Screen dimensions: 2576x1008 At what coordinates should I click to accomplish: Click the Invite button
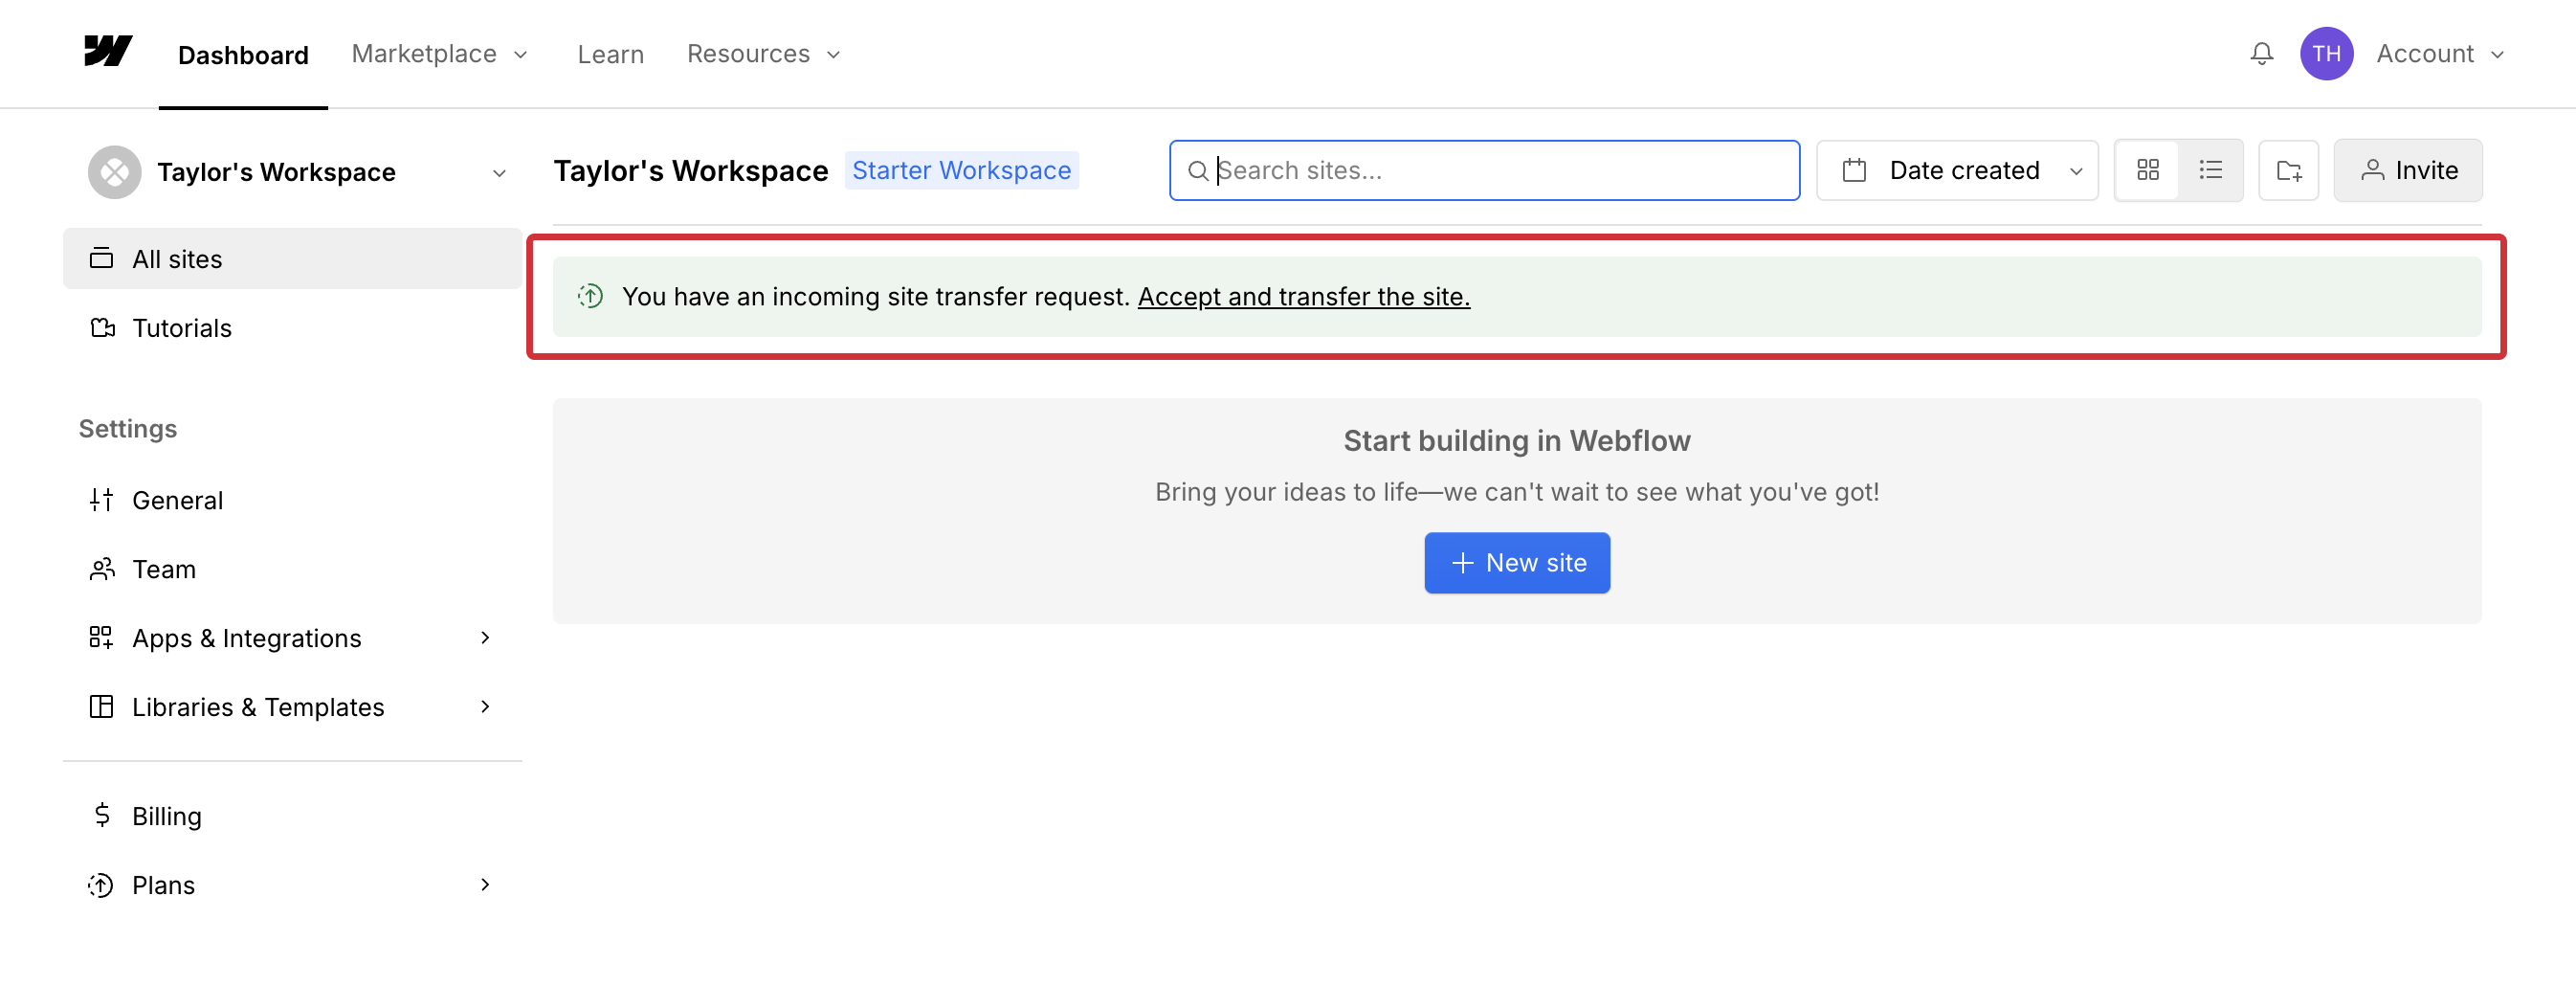point(2407,171)
